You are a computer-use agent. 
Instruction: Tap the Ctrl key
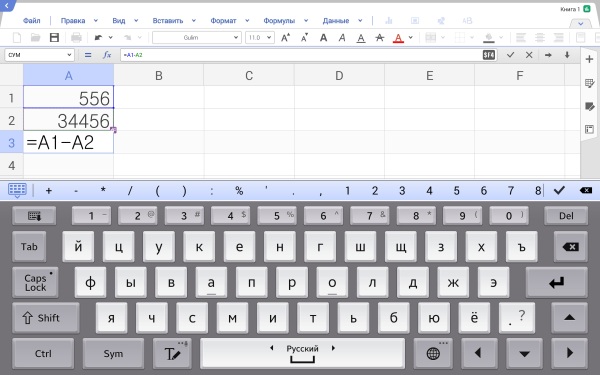(x=43, y=353)
